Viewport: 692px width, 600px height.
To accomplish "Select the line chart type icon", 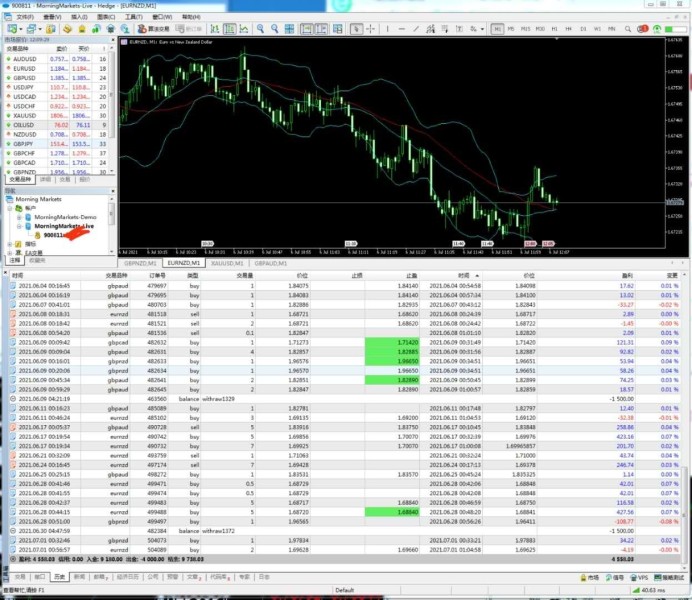I will [x=244, y=29].
